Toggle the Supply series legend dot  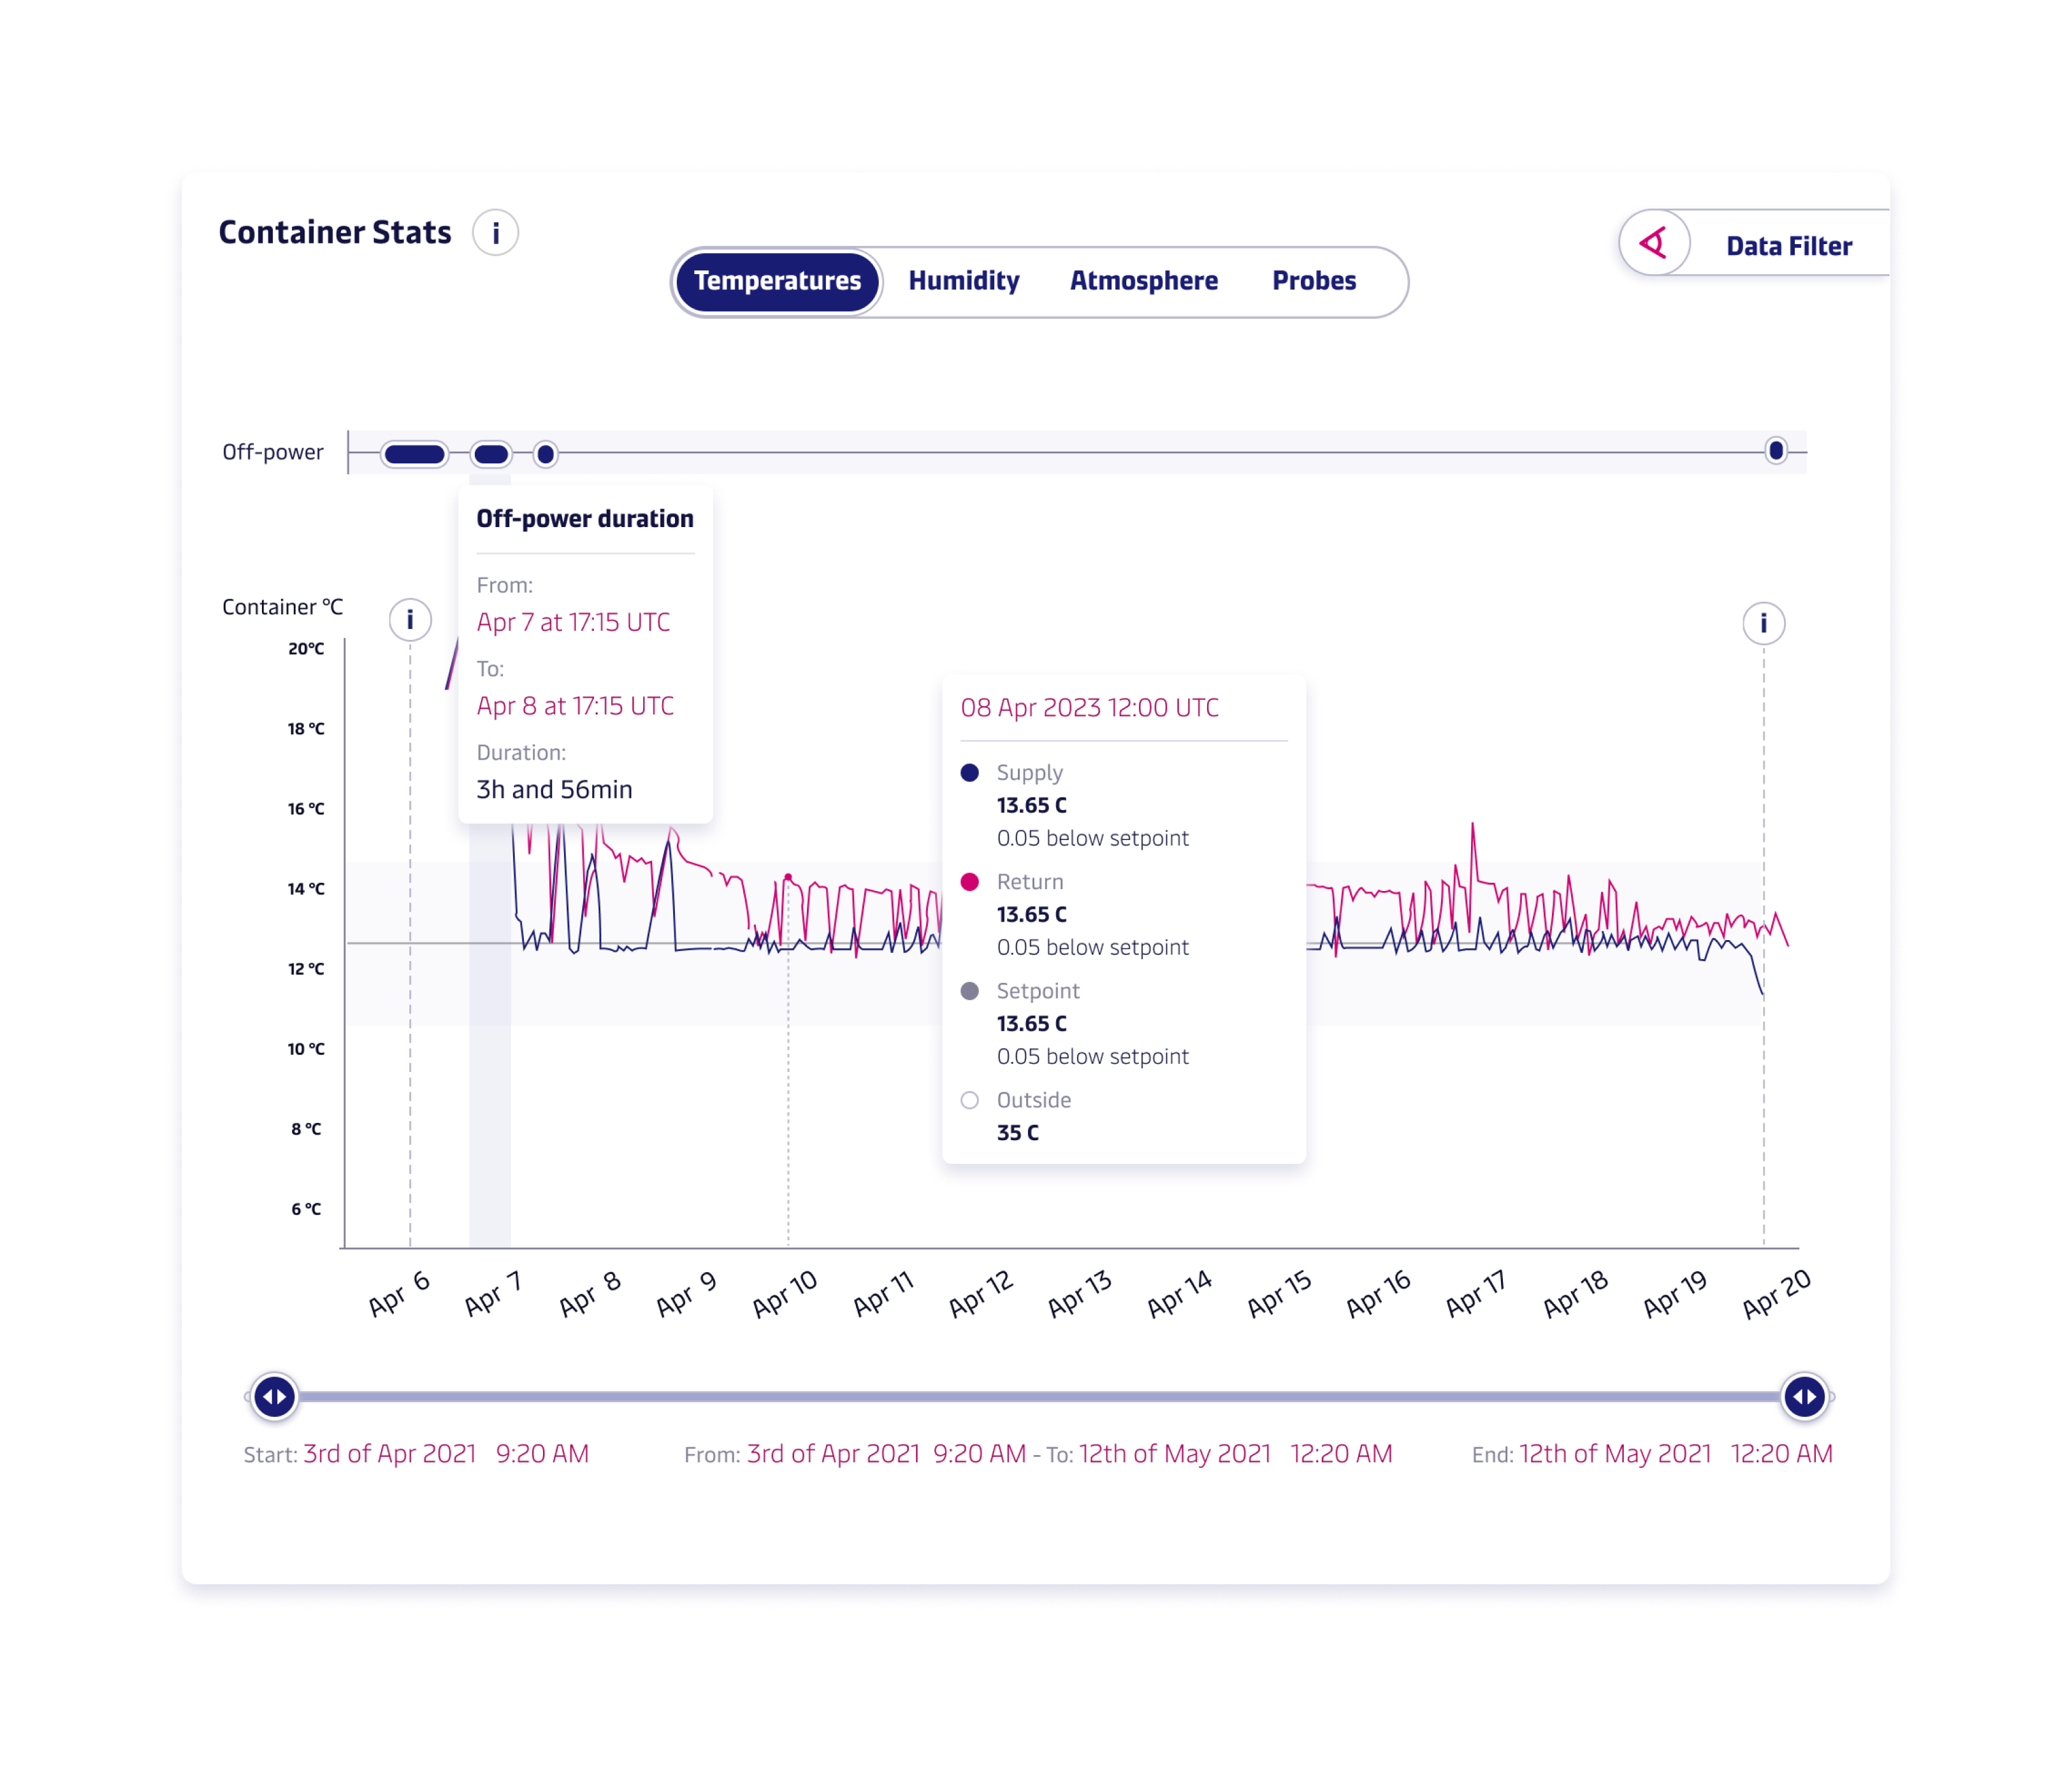pos(969,773)
